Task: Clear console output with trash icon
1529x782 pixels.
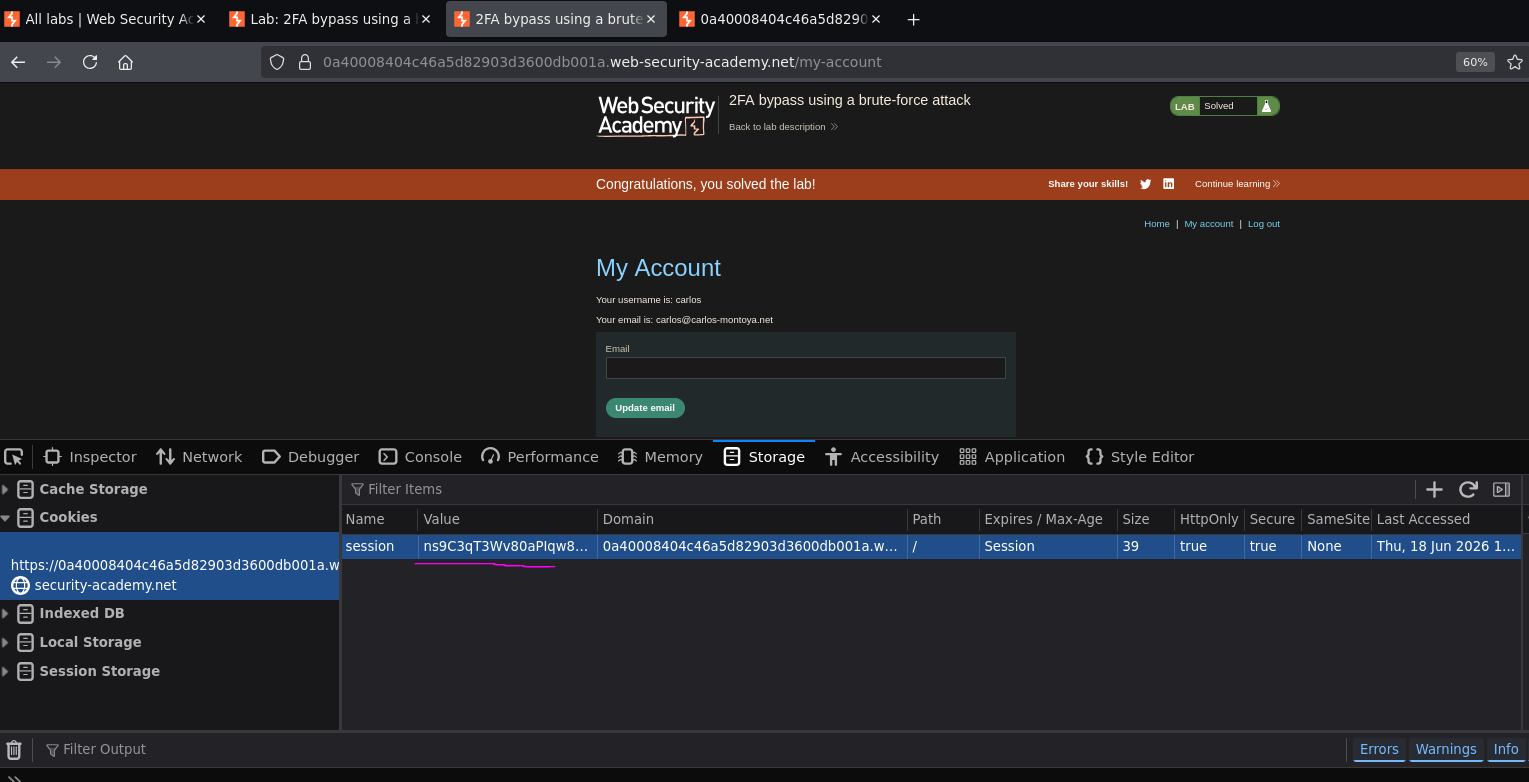Action: (x=14, y=749)
